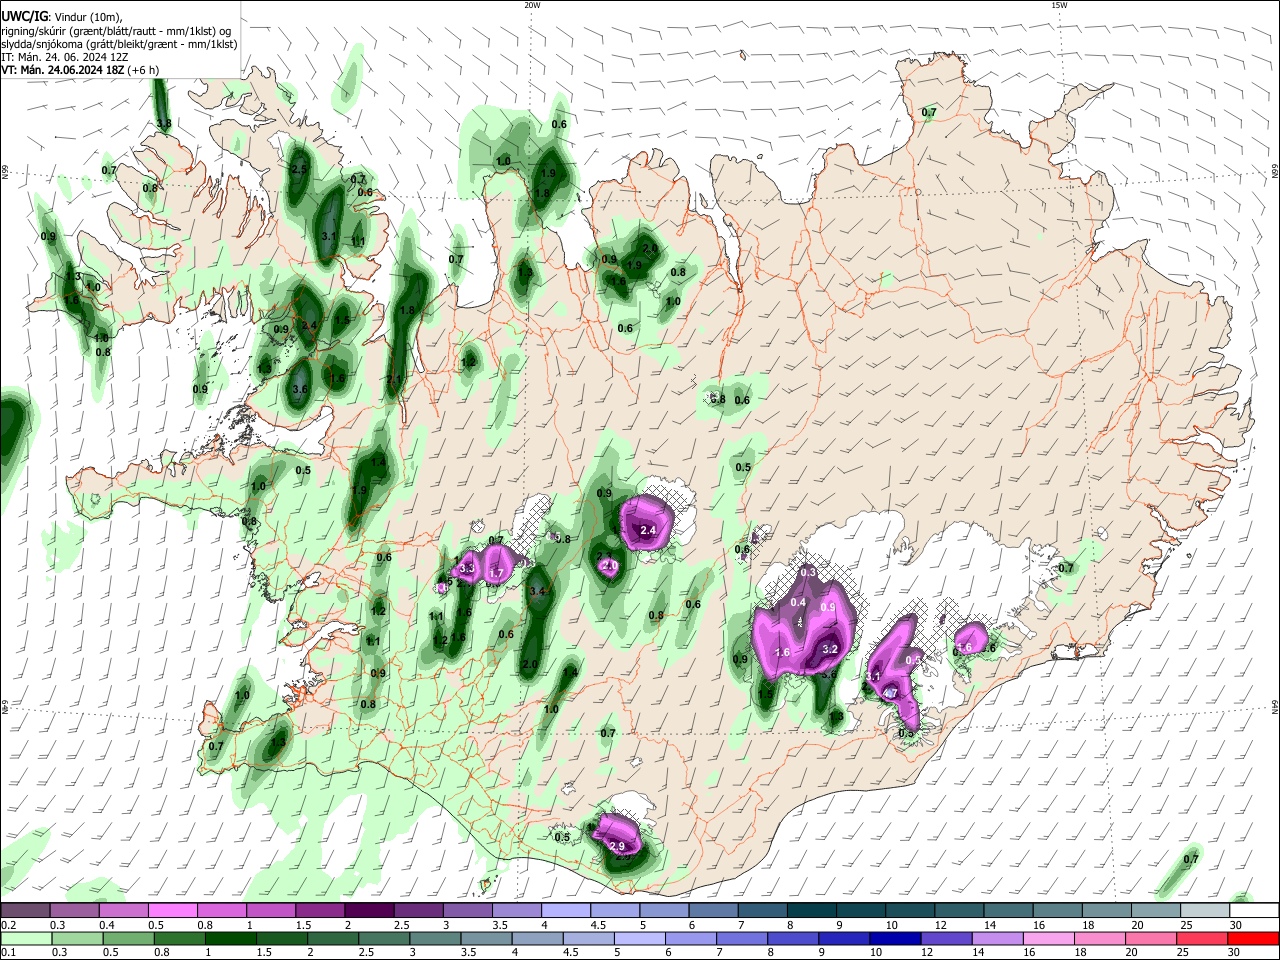The height and width of the screenshot is (960, 1280).
Task: Click the bright magenta swatch at 0.5 in upper legend row
Action: pyautogui.click(x=172, y=911)
